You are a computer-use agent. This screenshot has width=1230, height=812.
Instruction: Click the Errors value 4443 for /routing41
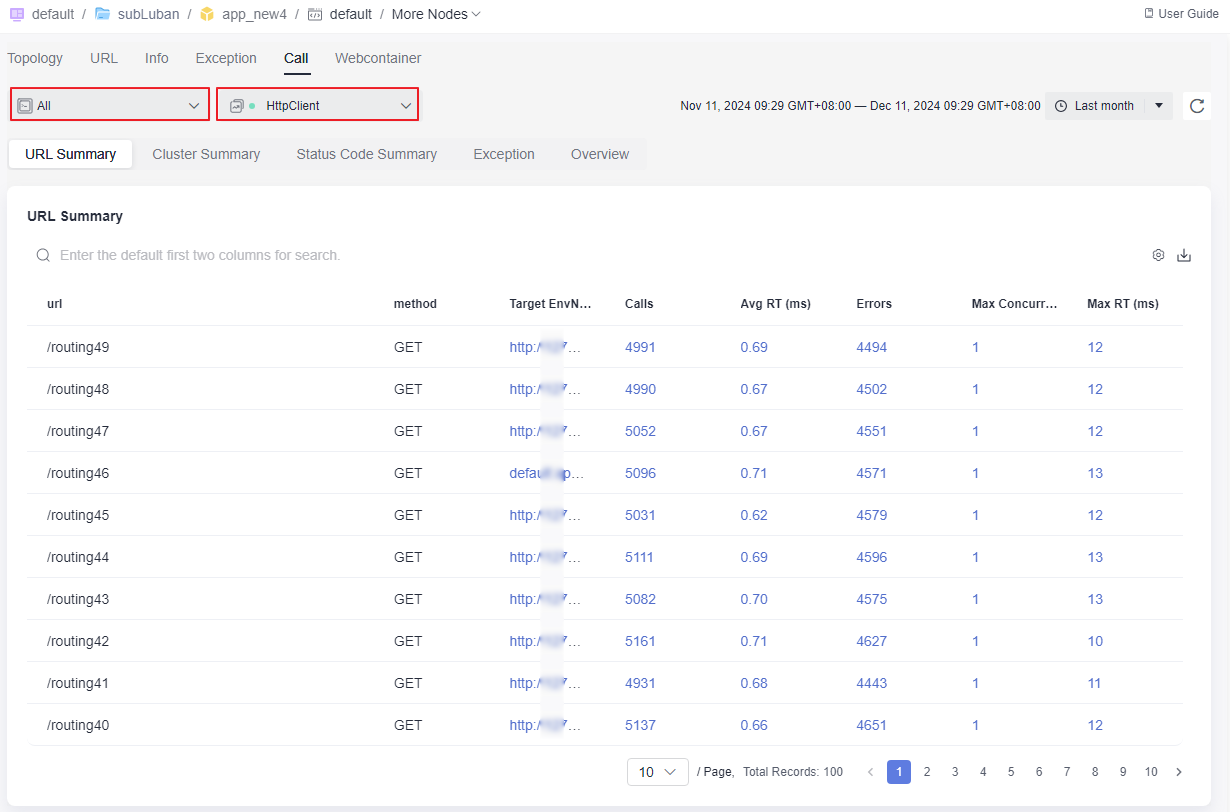(x=872, y=683)
